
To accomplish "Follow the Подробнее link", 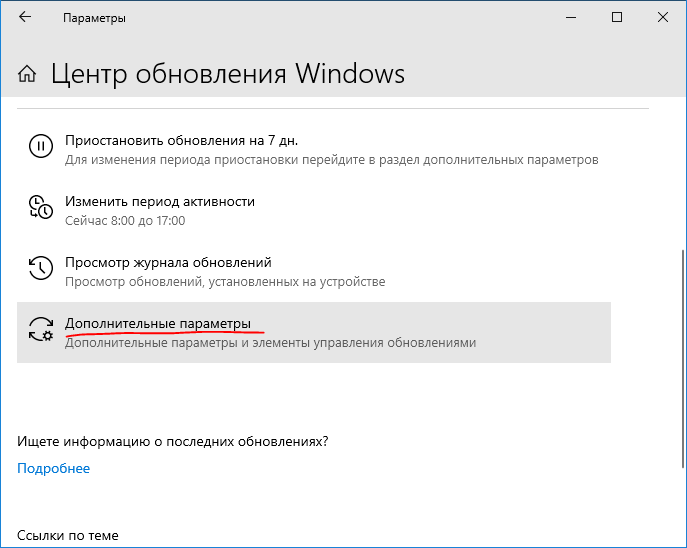I will click(53, 468).
